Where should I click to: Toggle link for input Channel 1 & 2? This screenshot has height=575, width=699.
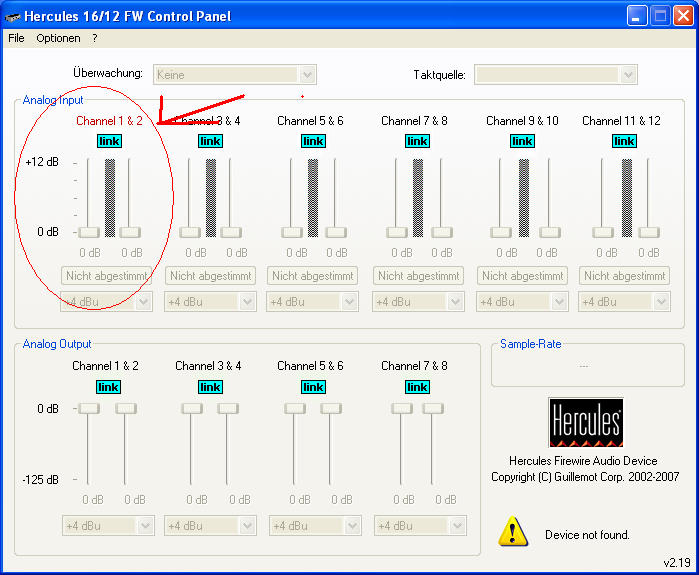109,141
